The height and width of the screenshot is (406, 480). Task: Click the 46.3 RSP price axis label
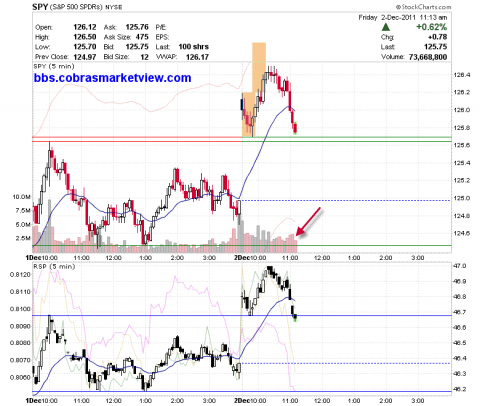pyautogui.click(x=460, y=374)
